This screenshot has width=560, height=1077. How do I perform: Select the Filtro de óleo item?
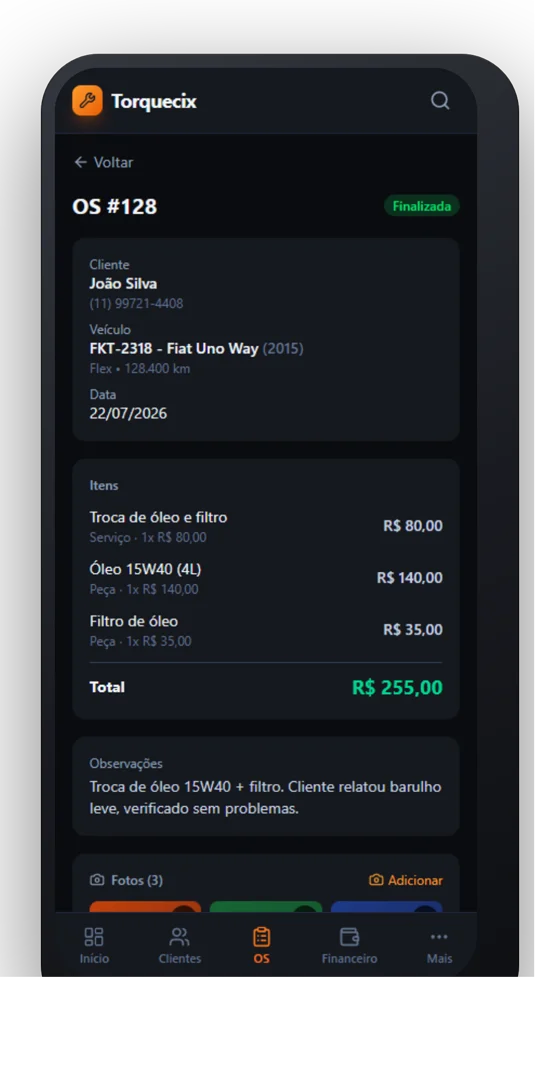click(266, 631)
